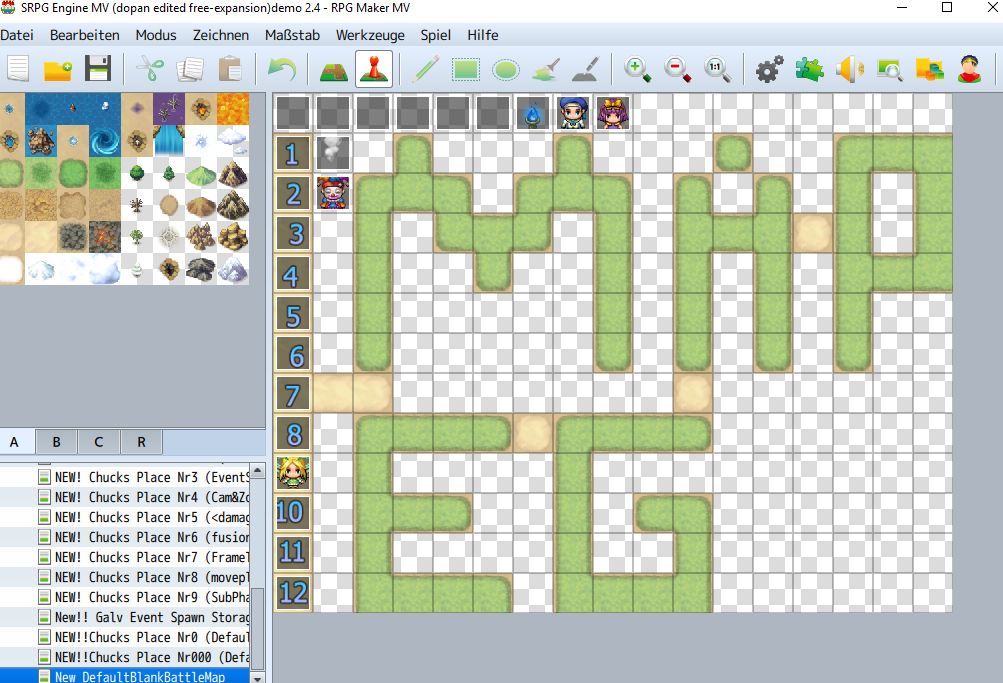Open the Bearbeiten menu
Viewport: 1003px width, 683px height.
pyautogui.click(x=84, y=35)
